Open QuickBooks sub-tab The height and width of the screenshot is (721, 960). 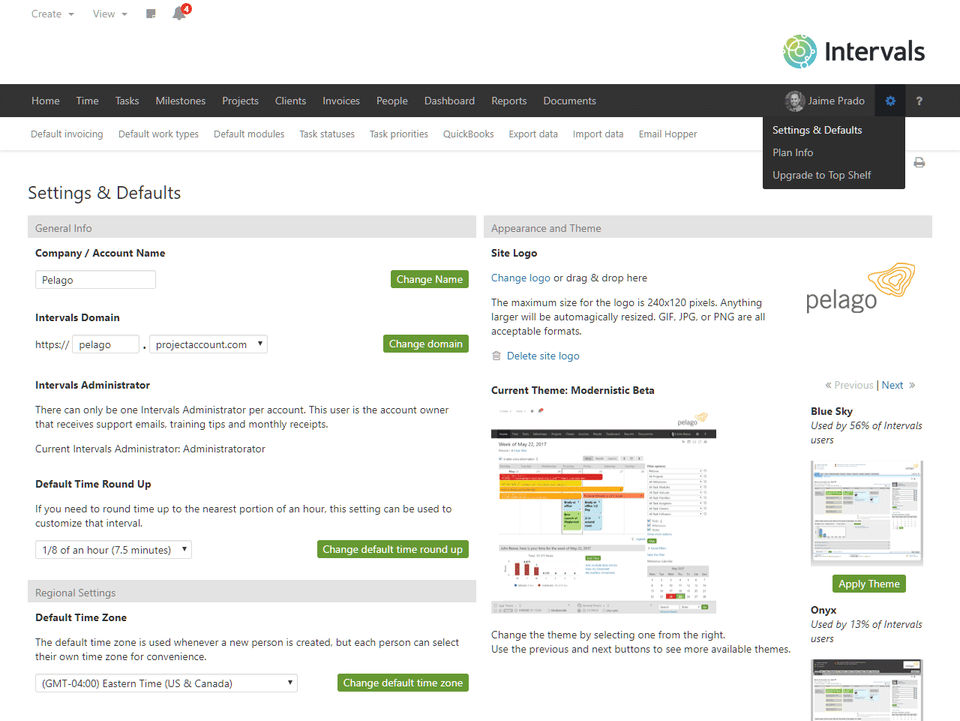468,134
